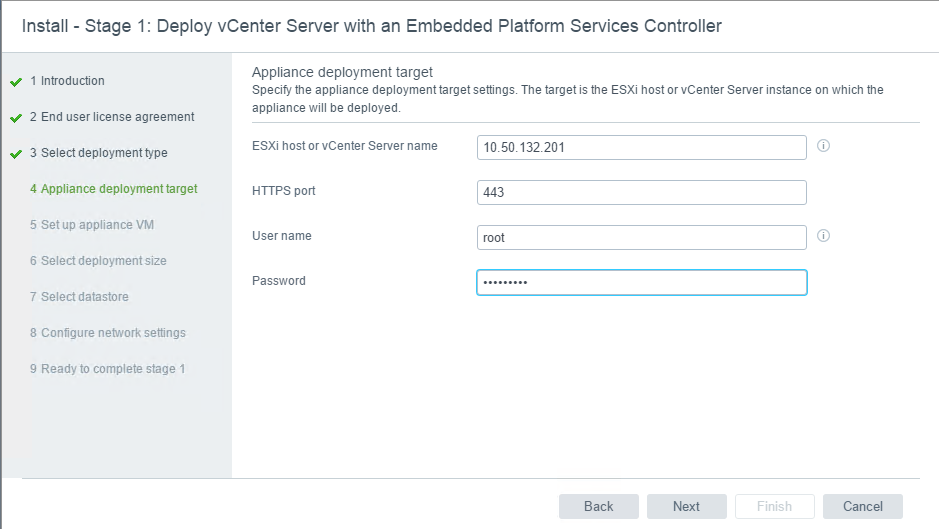Open step 5 Set up appliance VM

click(91, 225)
